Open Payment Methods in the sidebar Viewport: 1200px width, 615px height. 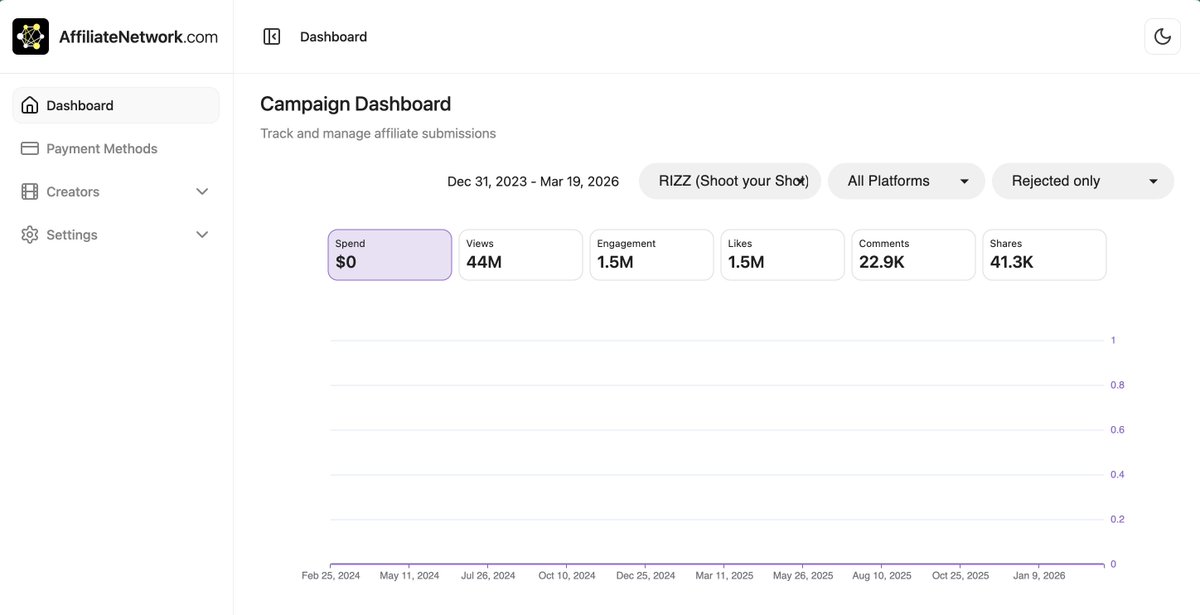coord(116,148)
